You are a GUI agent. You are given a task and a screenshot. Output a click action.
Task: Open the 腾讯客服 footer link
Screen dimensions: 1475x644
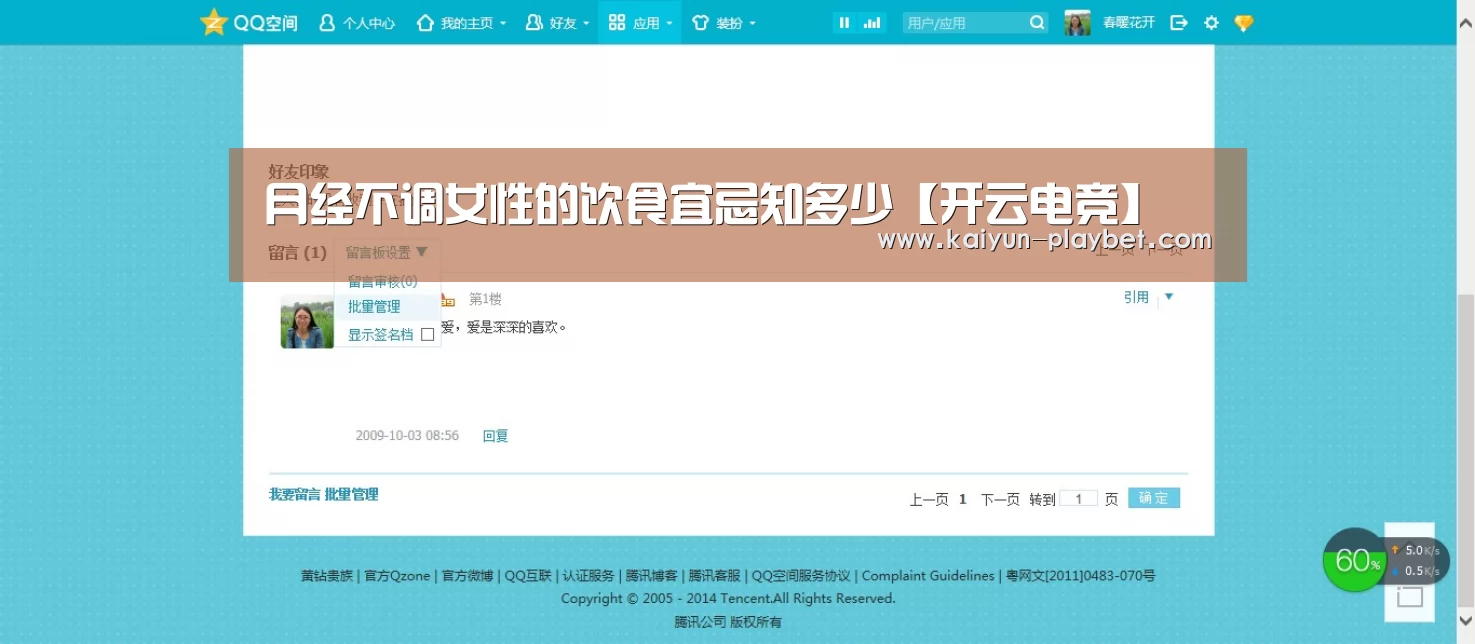pyautogui.click(x=714, y=576)
